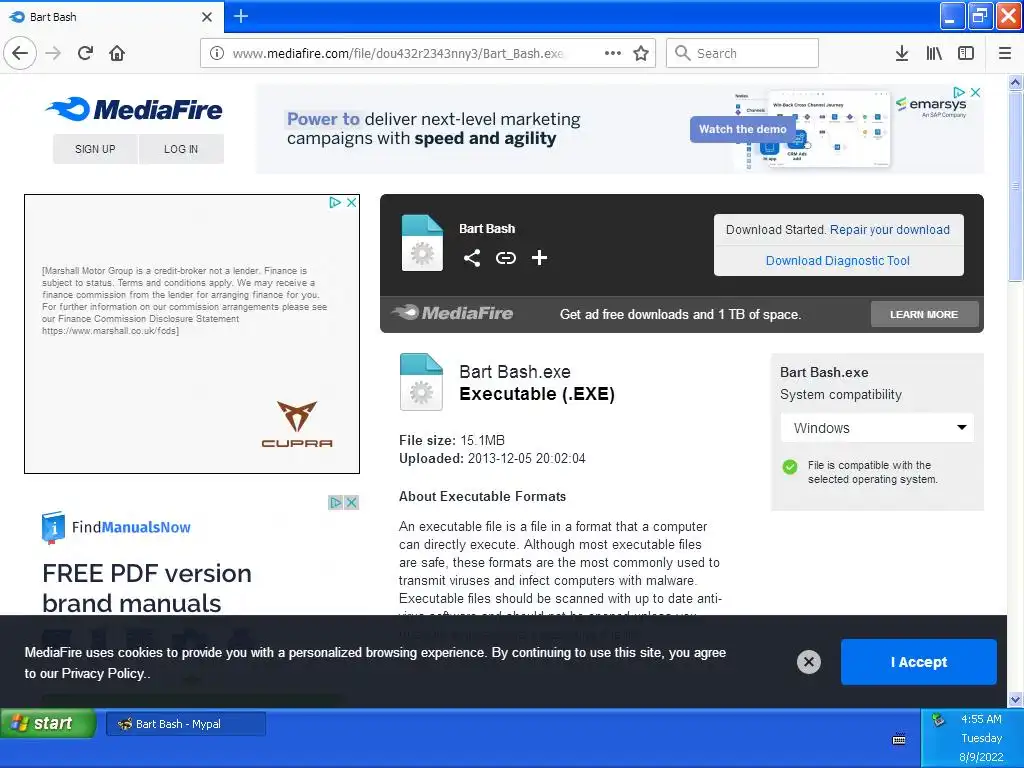Click the Bart Bash.exe executable file icon
Image resolution: width=1024 pixels, height=768 pixels.
click(x=421, y=381)
